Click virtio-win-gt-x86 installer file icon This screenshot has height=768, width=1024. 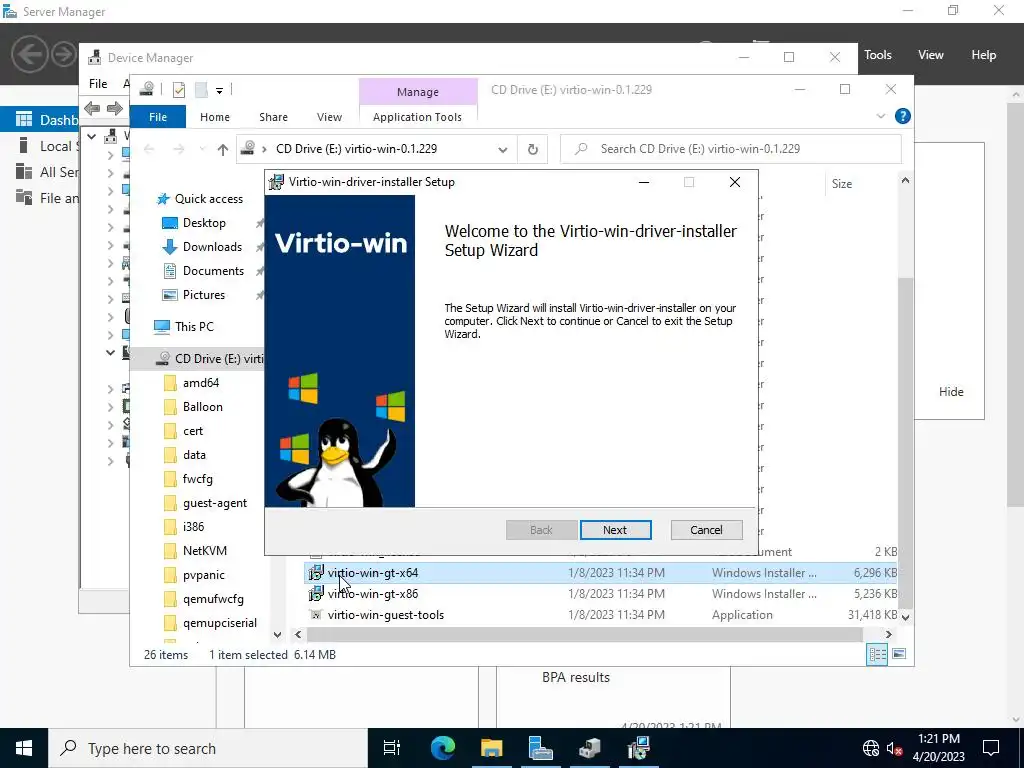coord(316,594)
